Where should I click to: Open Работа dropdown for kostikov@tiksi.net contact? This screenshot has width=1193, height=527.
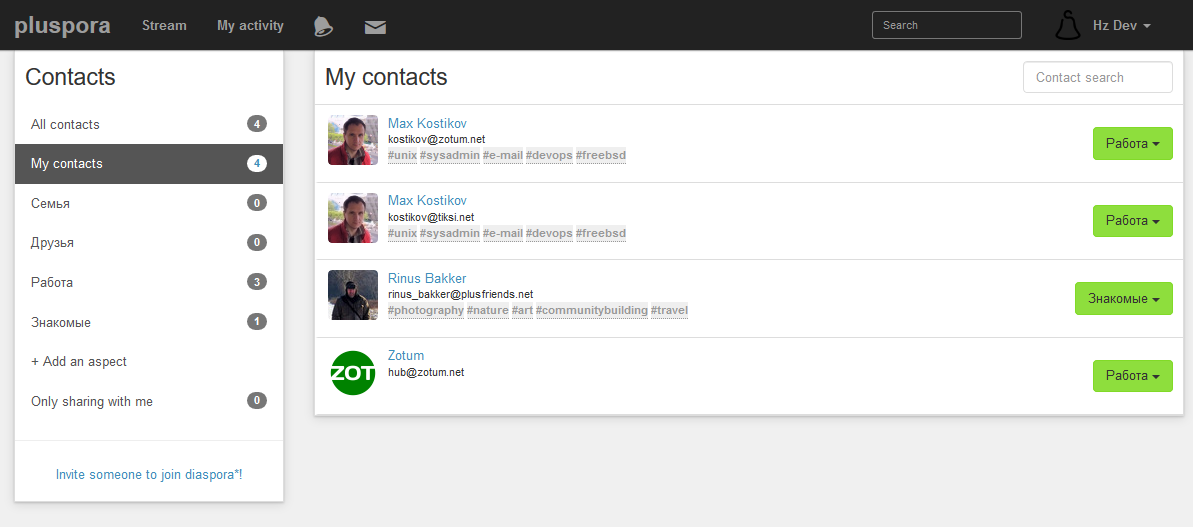[x=1133, y=221]
